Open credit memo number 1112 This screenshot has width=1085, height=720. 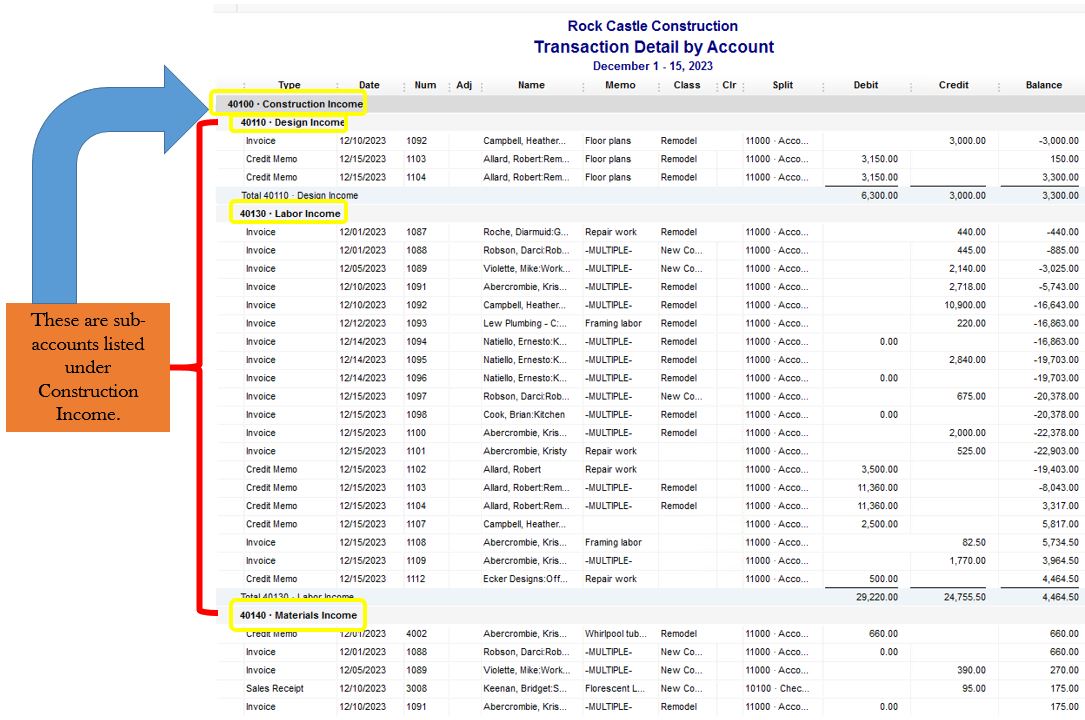(x=417, y=579)
